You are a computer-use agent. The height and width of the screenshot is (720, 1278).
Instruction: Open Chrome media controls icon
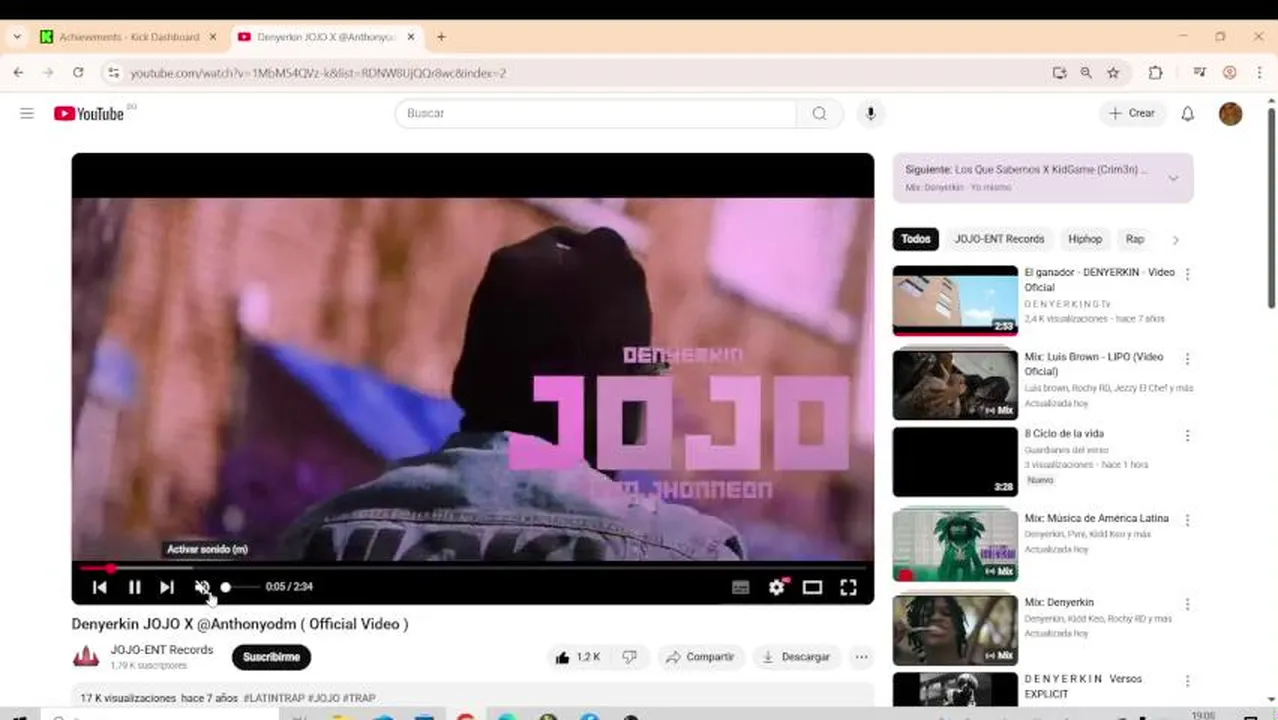pos(1199,73)
